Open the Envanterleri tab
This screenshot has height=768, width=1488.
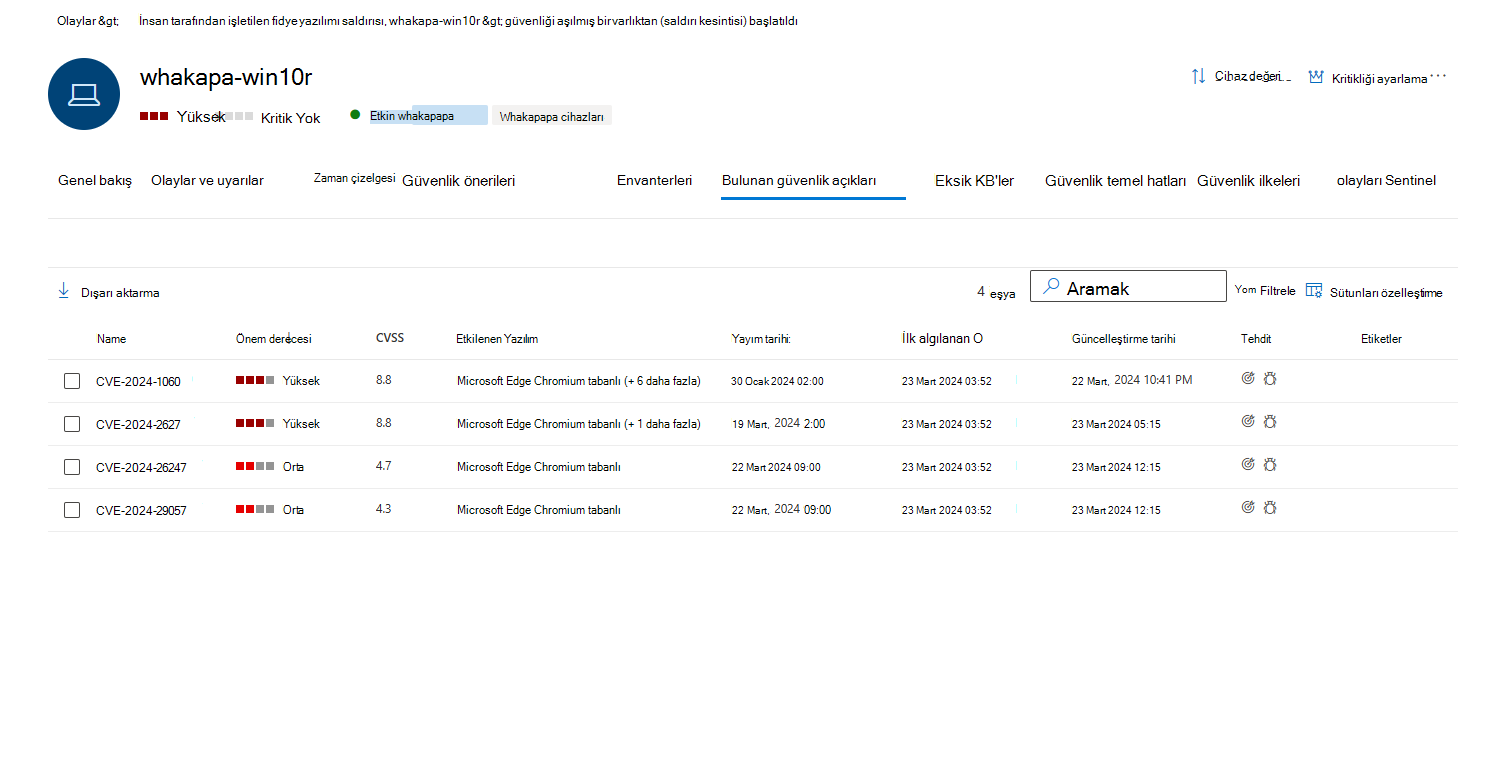pos(654,181)
